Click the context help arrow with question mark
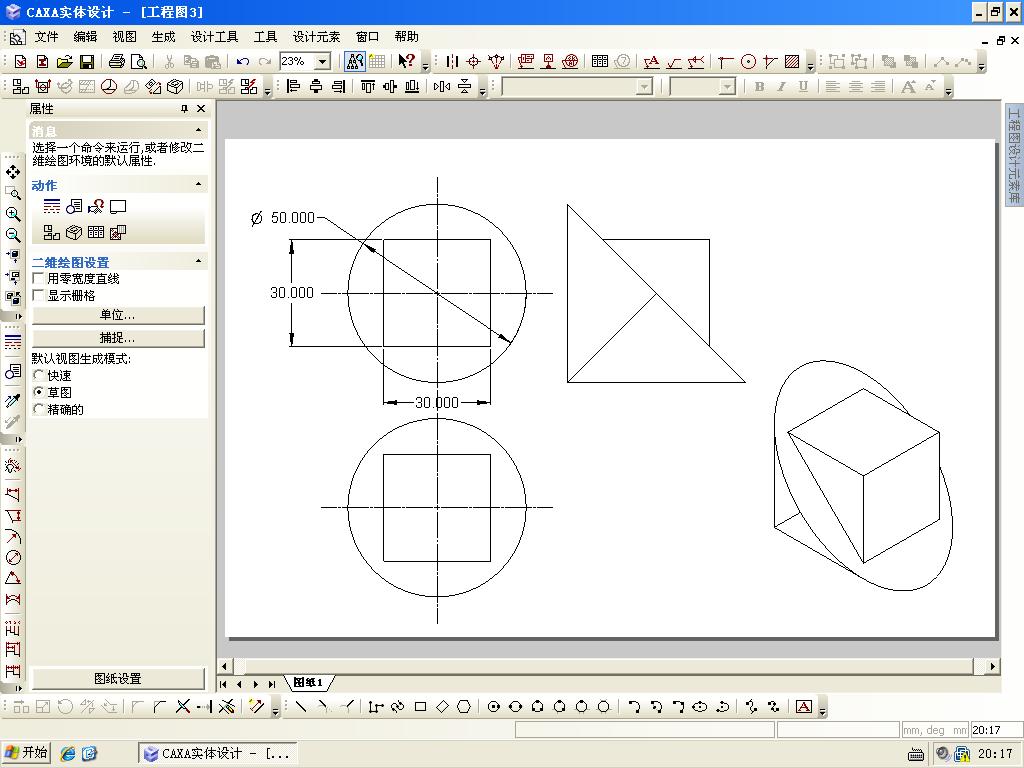The image size is (1024, 768). pyautogui.click(x=406, y=61)
